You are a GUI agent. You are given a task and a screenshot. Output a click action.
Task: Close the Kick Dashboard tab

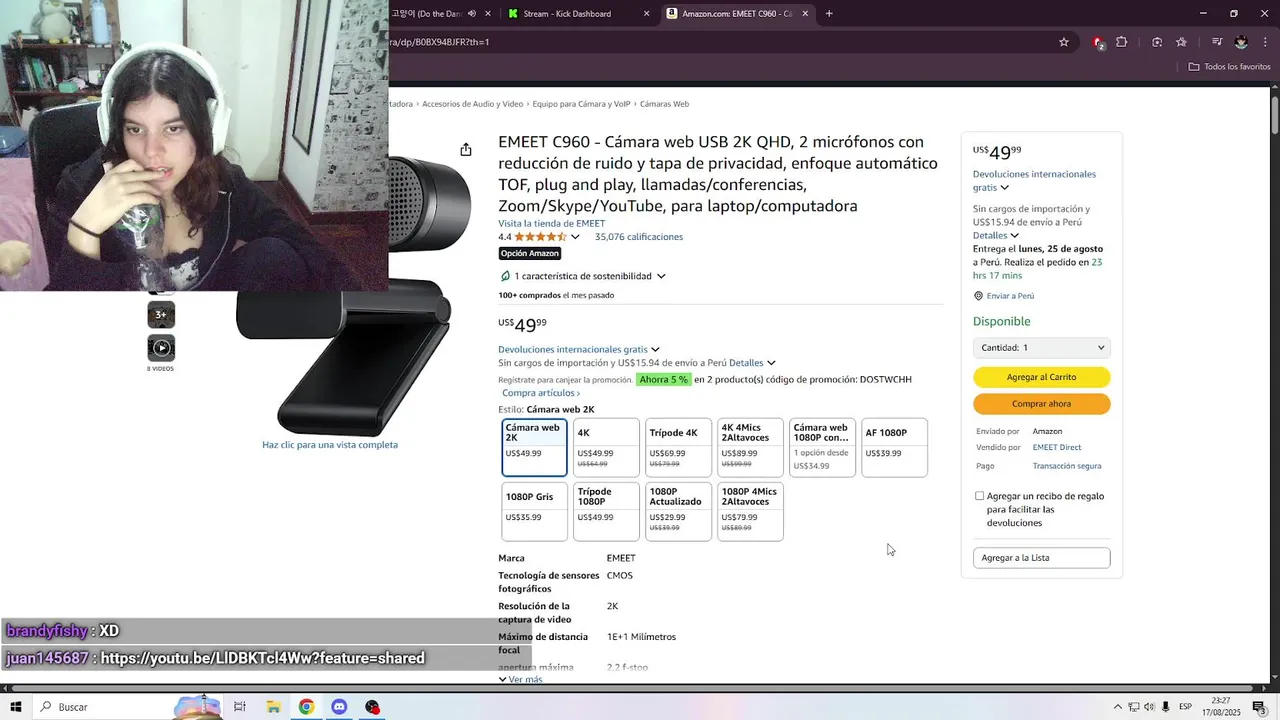[x=646, y=14]
